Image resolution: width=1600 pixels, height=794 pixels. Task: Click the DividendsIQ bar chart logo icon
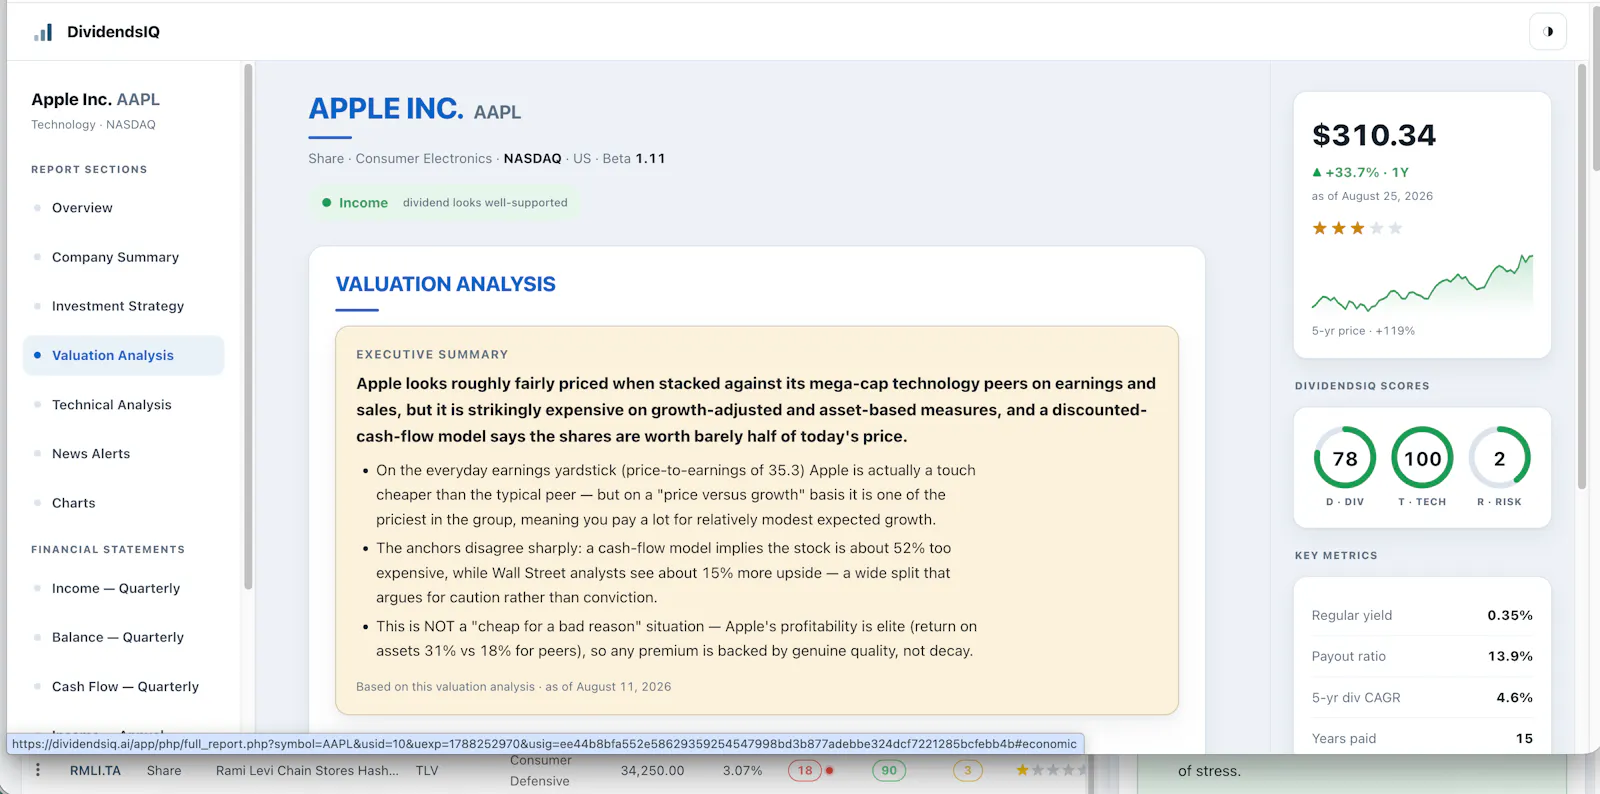43,32
